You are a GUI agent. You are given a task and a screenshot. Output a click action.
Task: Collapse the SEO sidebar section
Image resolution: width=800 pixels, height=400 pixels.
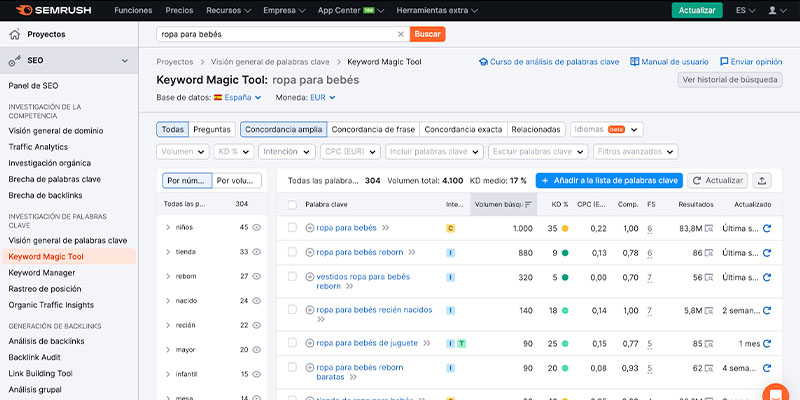point(124,61)
